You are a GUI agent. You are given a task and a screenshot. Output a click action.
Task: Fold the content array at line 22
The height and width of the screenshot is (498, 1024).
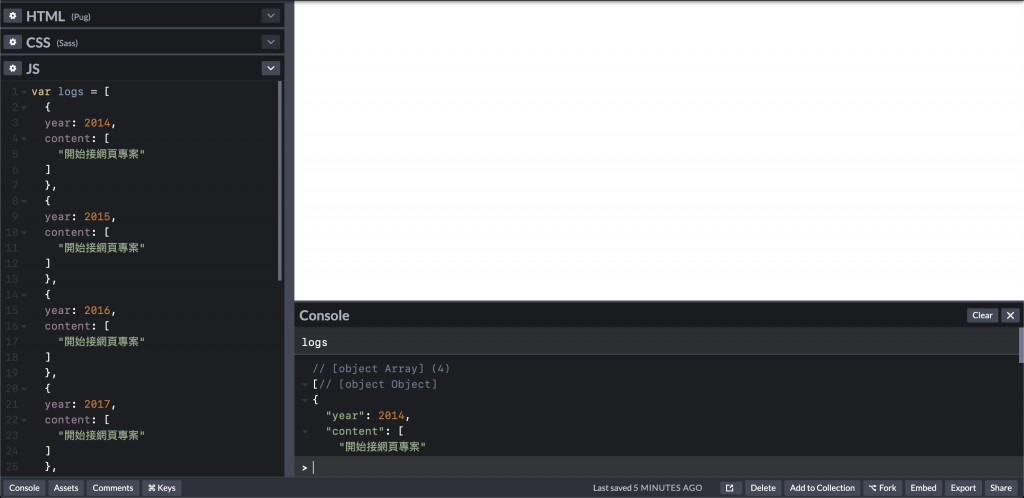tap(24, 420)
